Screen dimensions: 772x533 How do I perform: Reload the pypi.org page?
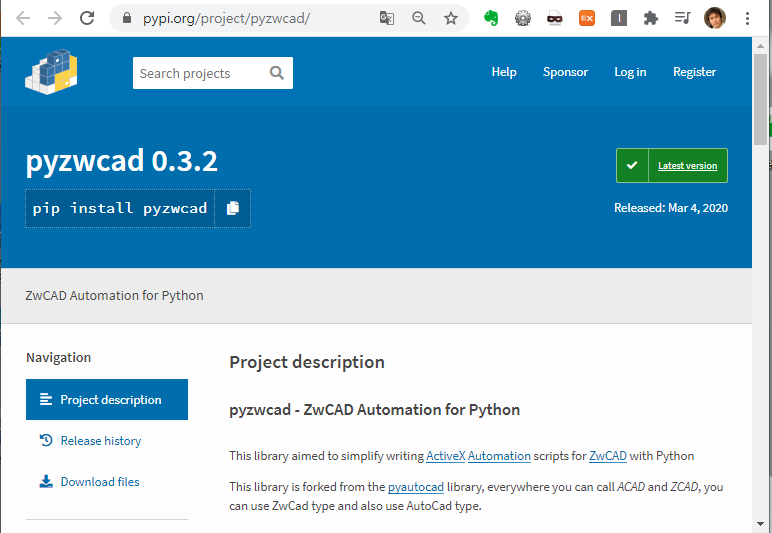(87, 19)
